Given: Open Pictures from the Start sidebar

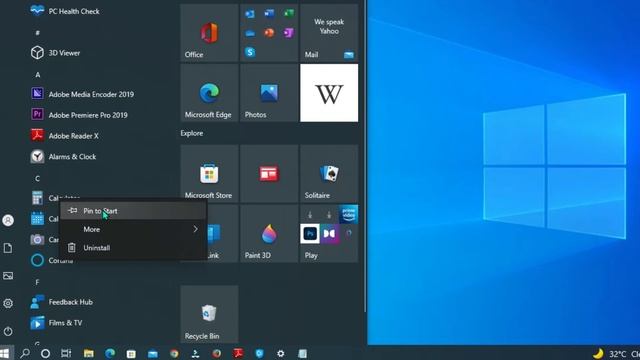Looking at the screenshot, I should (8, 276).
